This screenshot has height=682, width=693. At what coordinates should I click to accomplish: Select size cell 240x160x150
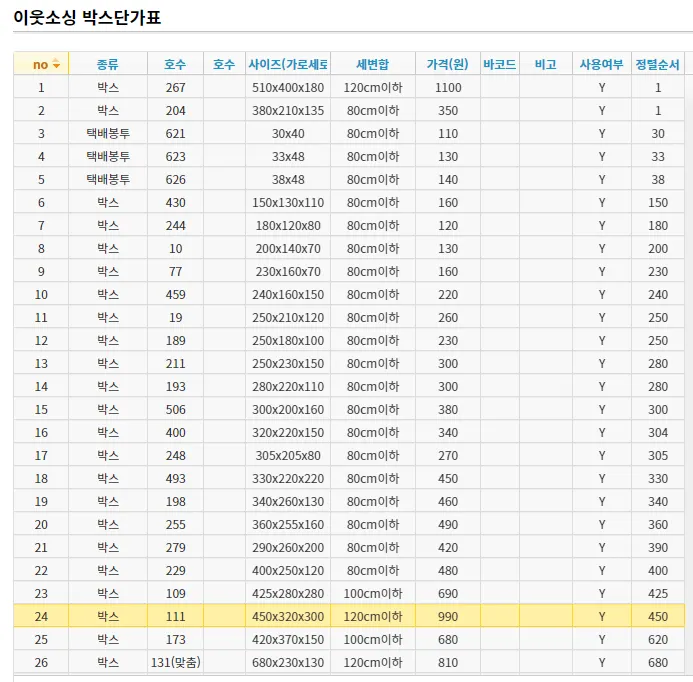click(288, 294)
